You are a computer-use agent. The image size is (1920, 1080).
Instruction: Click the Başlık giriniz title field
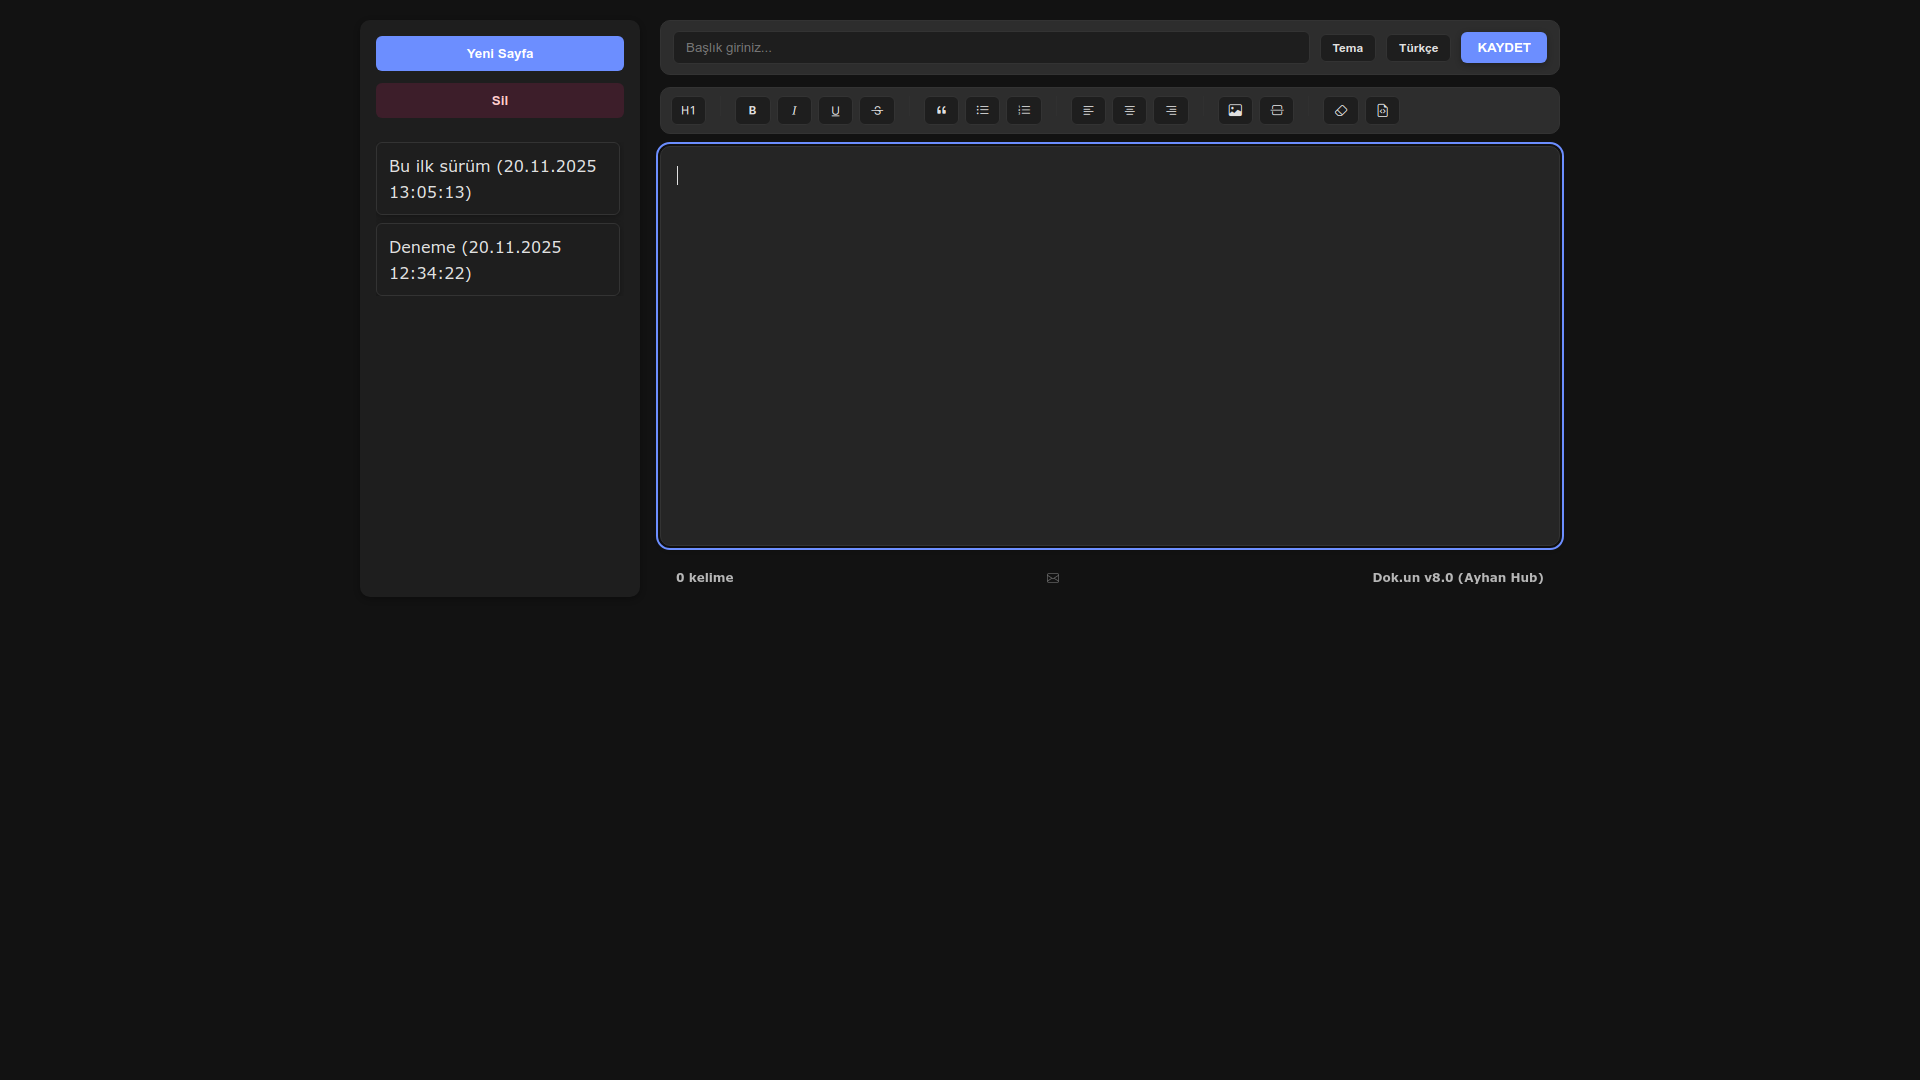click(x=990, y=48)
